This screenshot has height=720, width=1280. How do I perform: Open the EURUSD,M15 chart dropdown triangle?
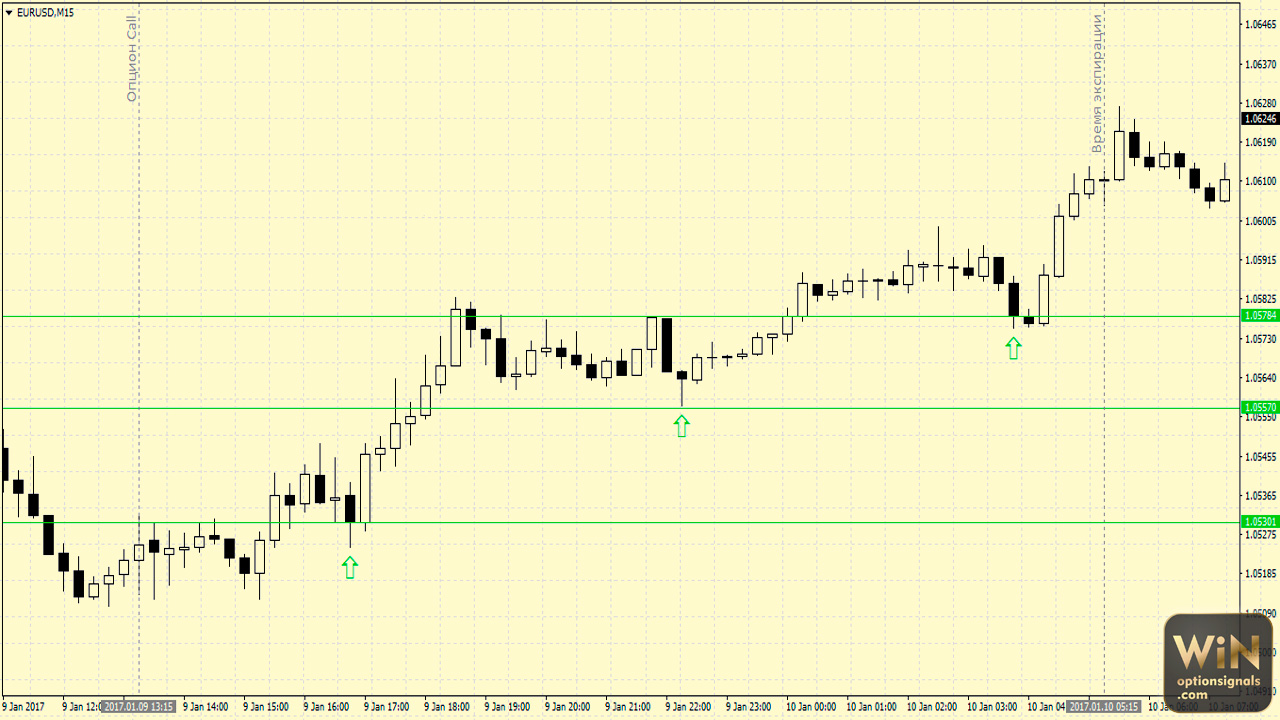pos(9,12)
